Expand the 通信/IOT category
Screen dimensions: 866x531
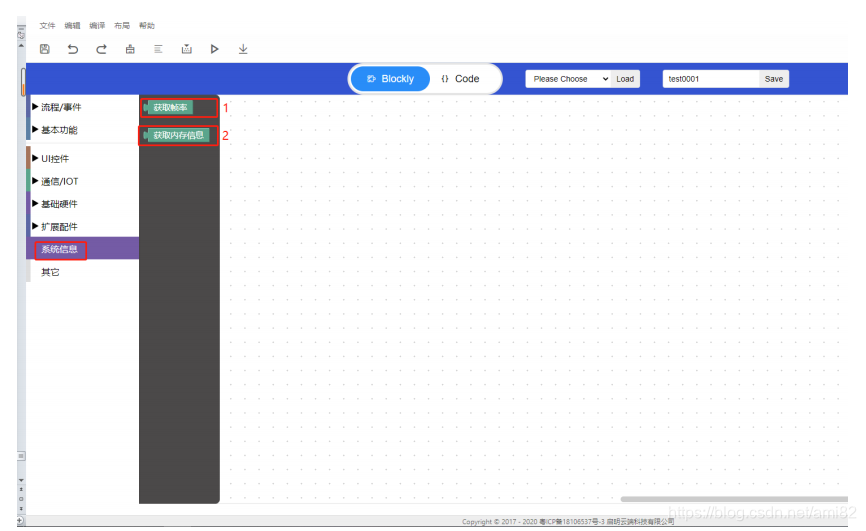point(83,181)
